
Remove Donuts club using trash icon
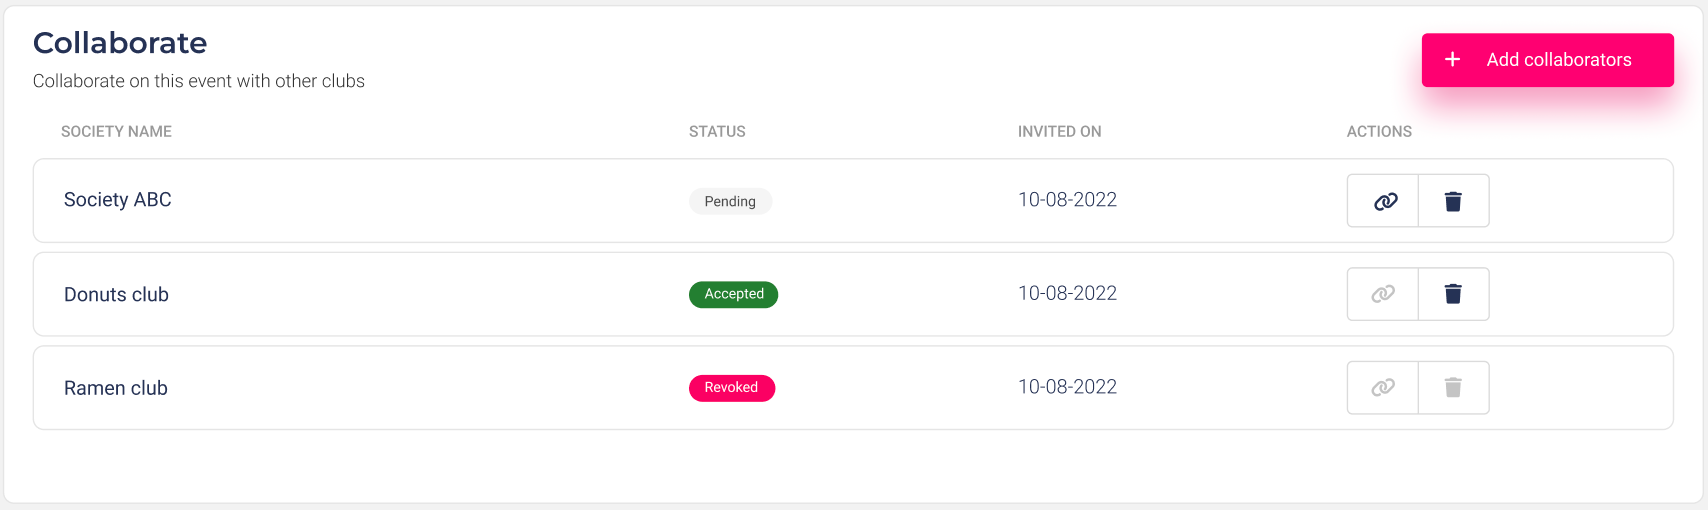(1454, 294)
